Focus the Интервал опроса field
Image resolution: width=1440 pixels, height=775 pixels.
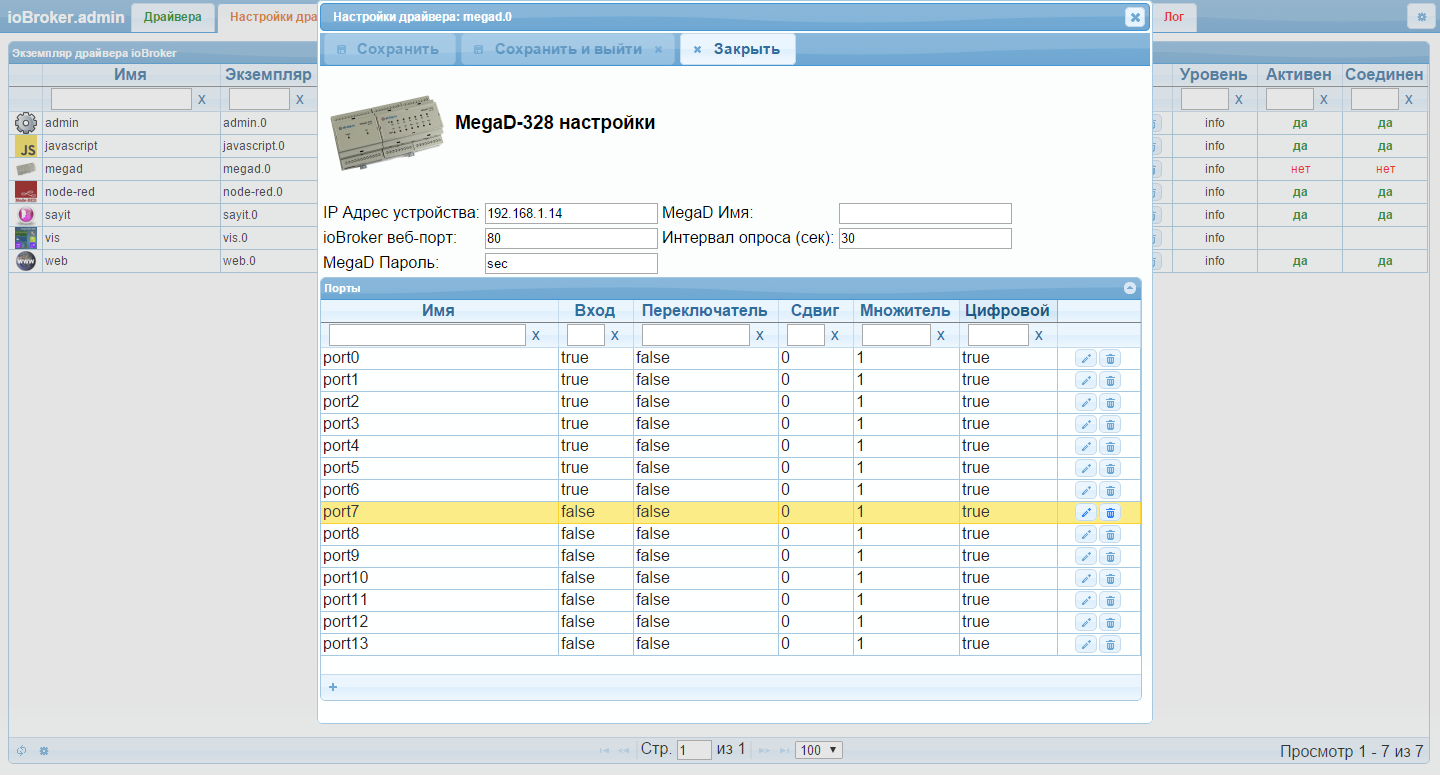[925, 238]
